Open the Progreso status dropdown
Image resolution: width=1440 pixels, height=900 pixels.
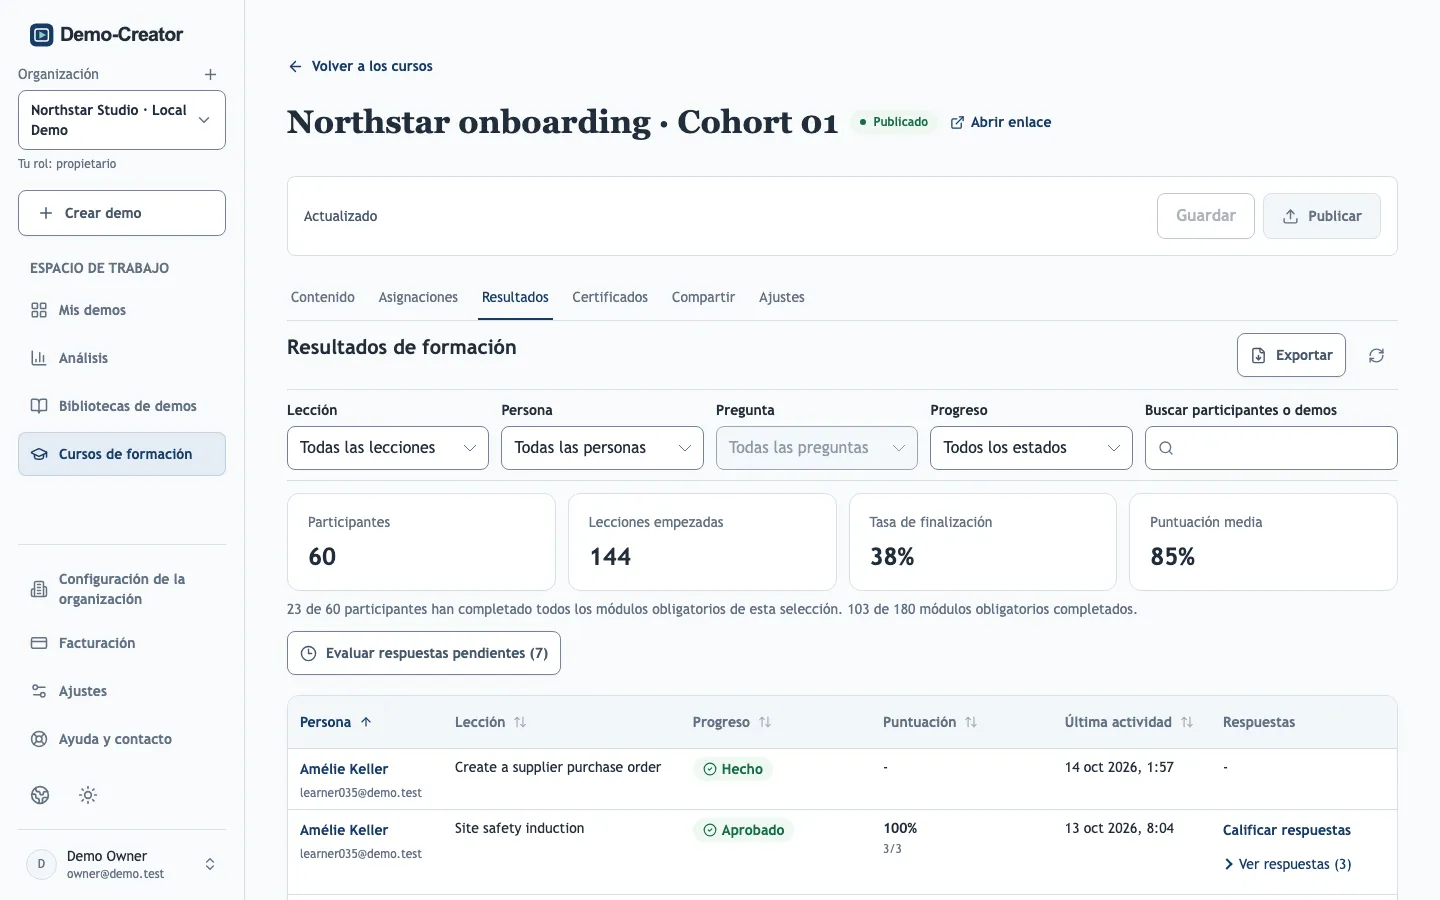pyautogui.click(x=1031, y=448)
